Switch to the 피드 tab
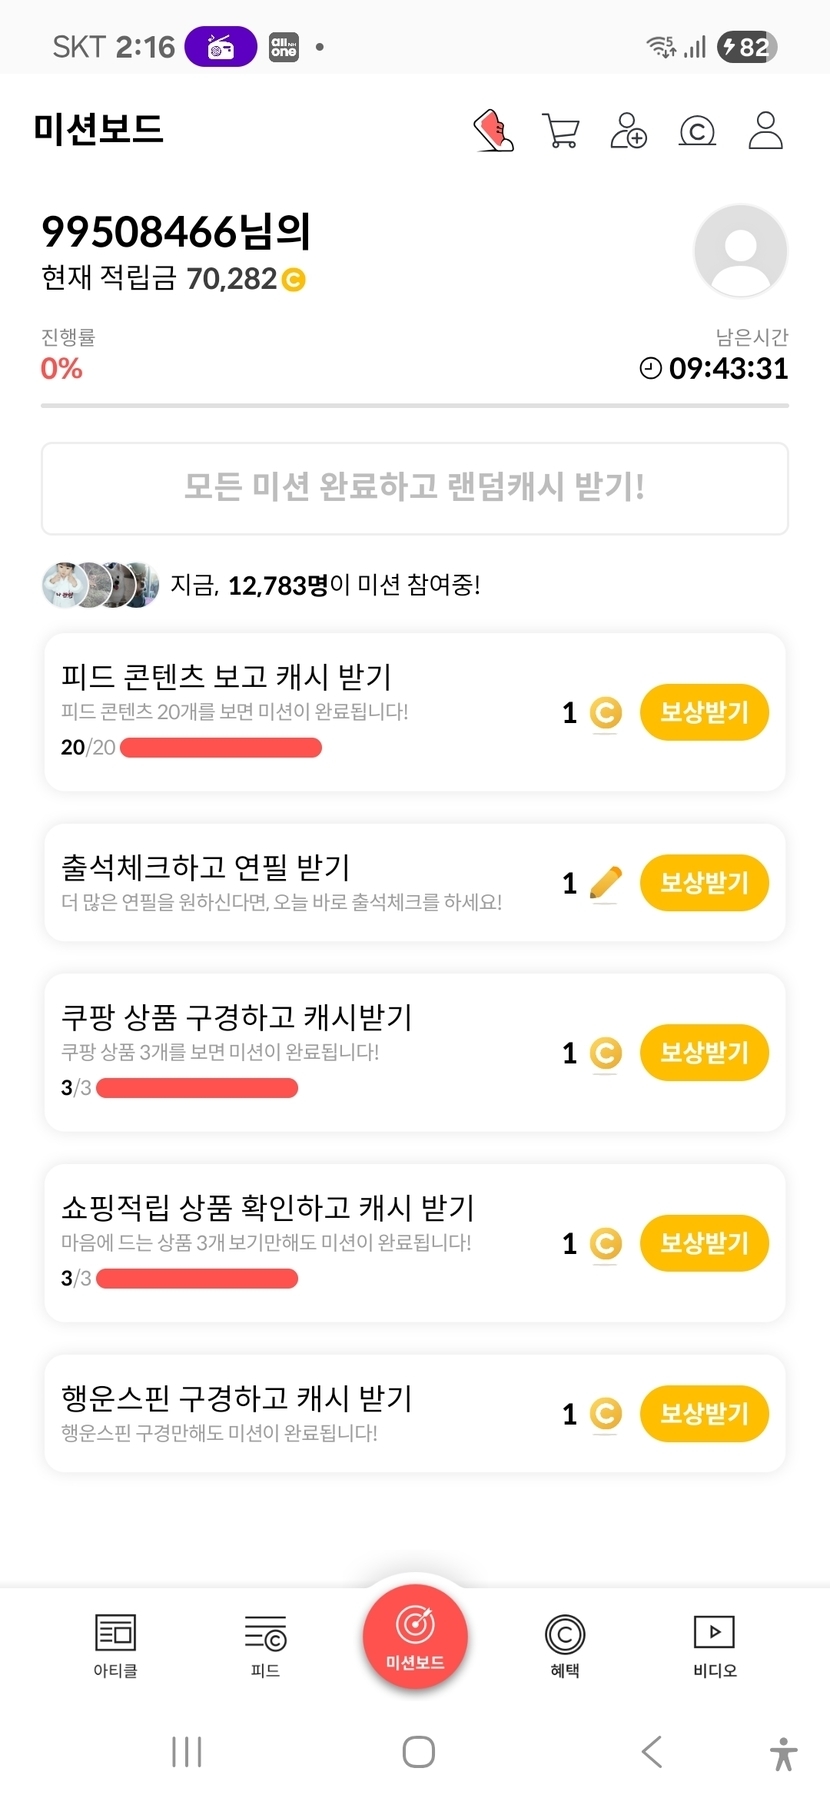 [265, 1644]
